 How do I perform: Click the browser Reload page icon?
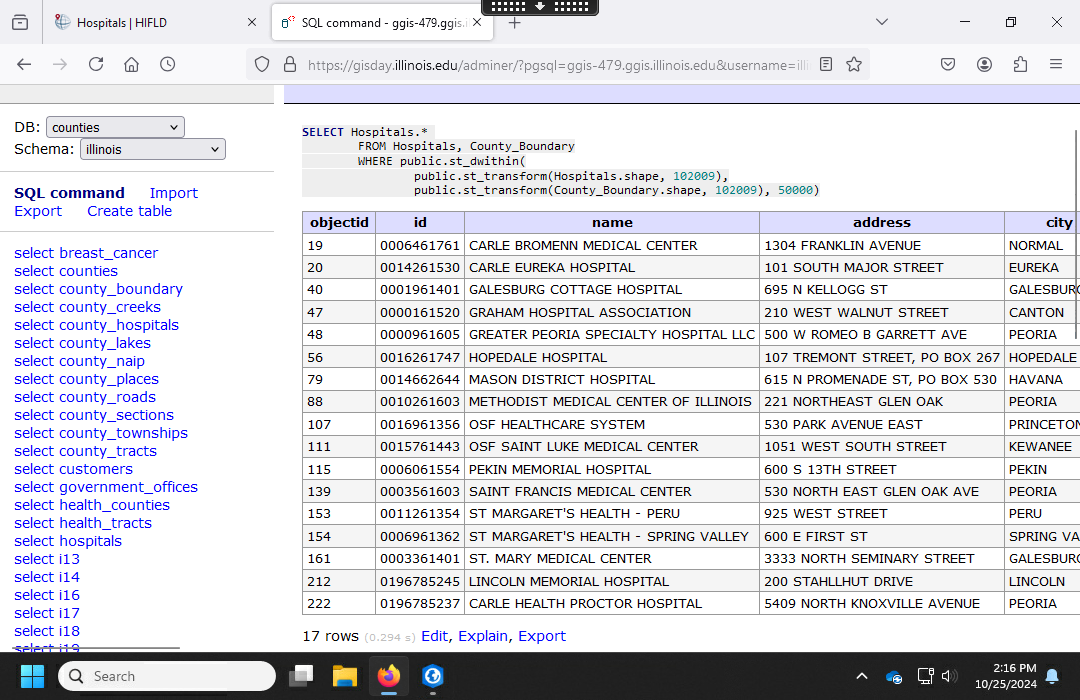(96, 64)
